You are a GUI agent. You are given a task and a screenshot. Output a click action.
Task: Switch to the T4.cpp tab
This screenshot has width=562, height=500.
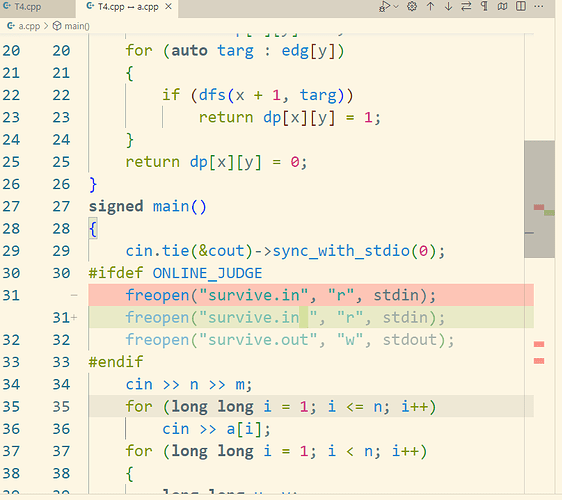click(27, 7)
